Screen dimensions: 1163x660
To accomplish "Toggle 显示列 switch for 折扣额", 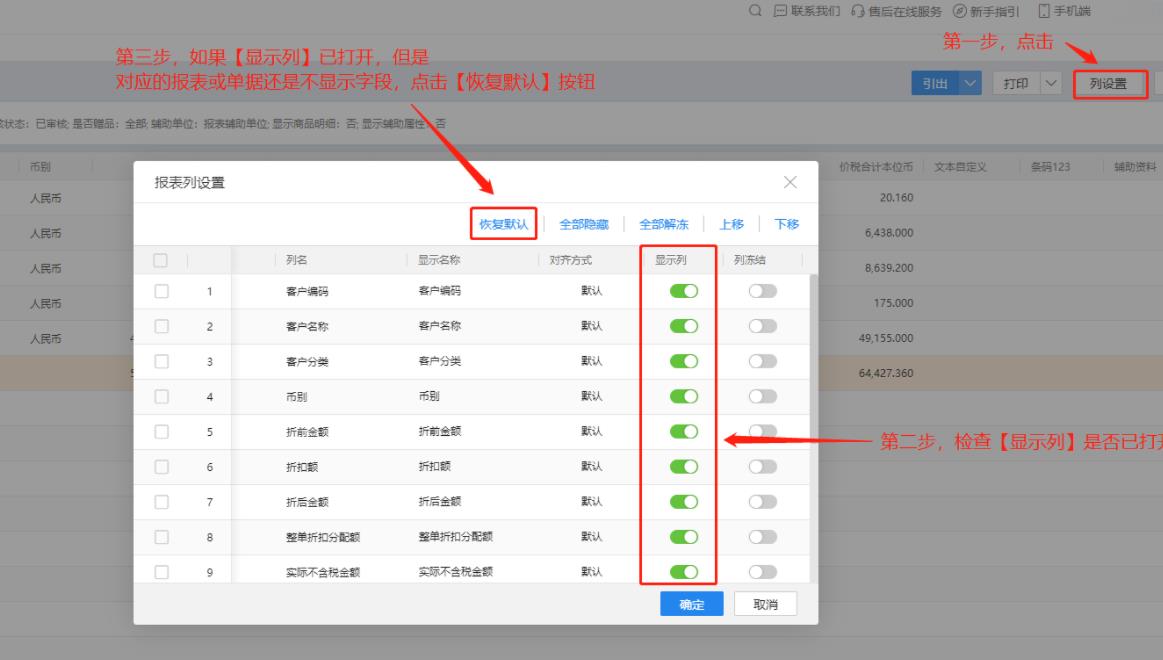I will 684,466.
